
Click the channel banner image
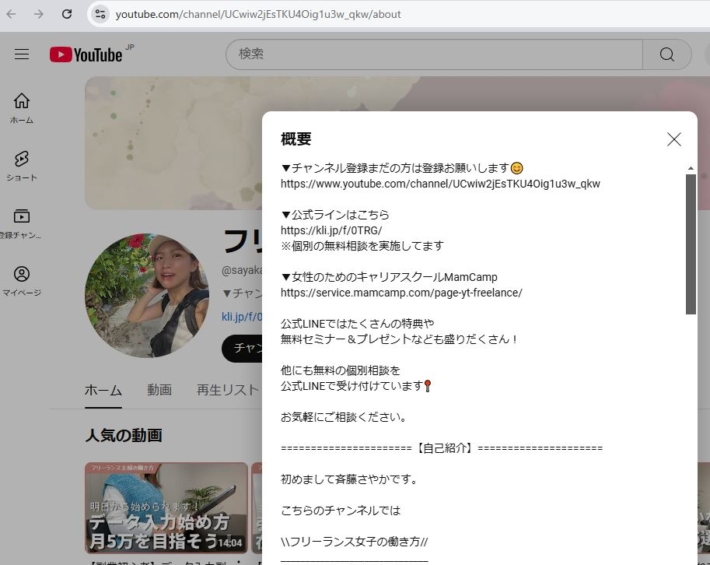point(173,143)
